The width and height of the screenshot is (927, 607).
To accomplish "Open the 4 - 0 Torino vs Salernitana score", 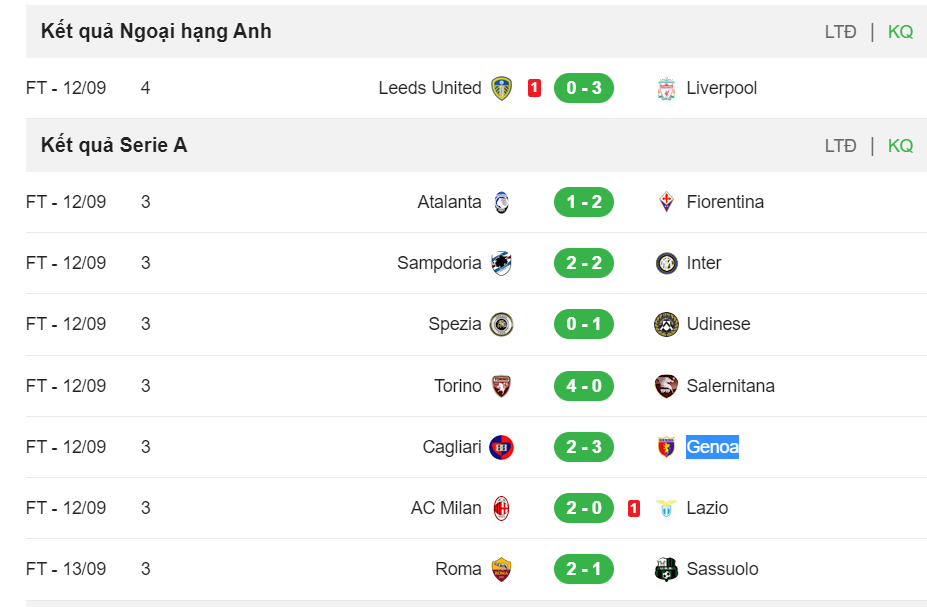I will point(584,386).
